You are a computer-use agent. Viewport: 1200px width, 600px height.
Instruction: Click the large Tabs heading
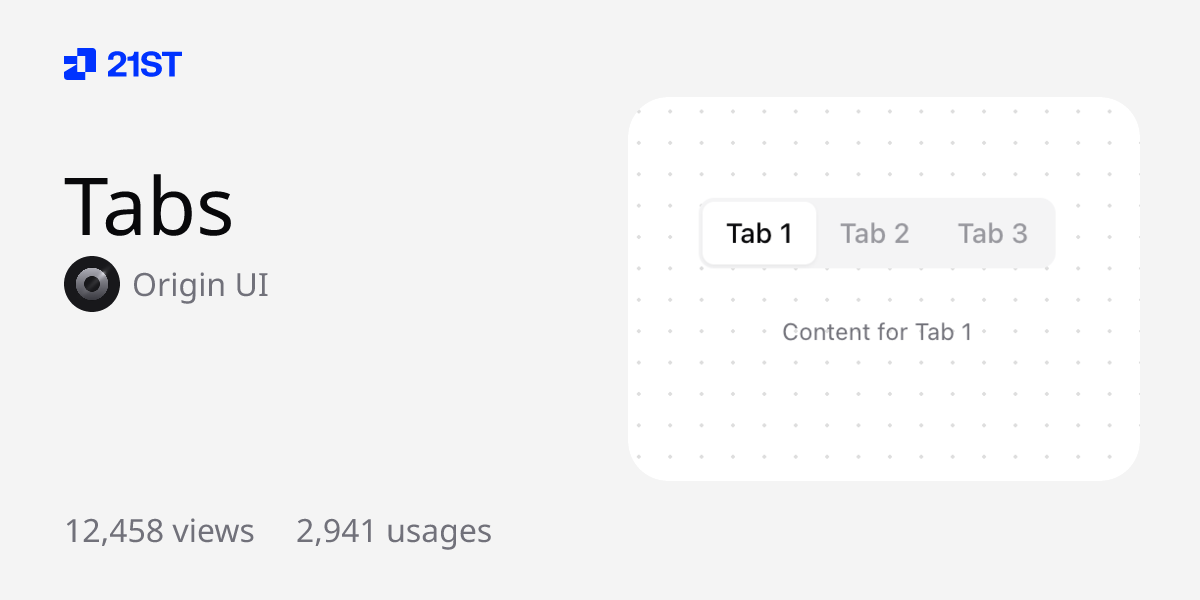[x=149, y=205]
